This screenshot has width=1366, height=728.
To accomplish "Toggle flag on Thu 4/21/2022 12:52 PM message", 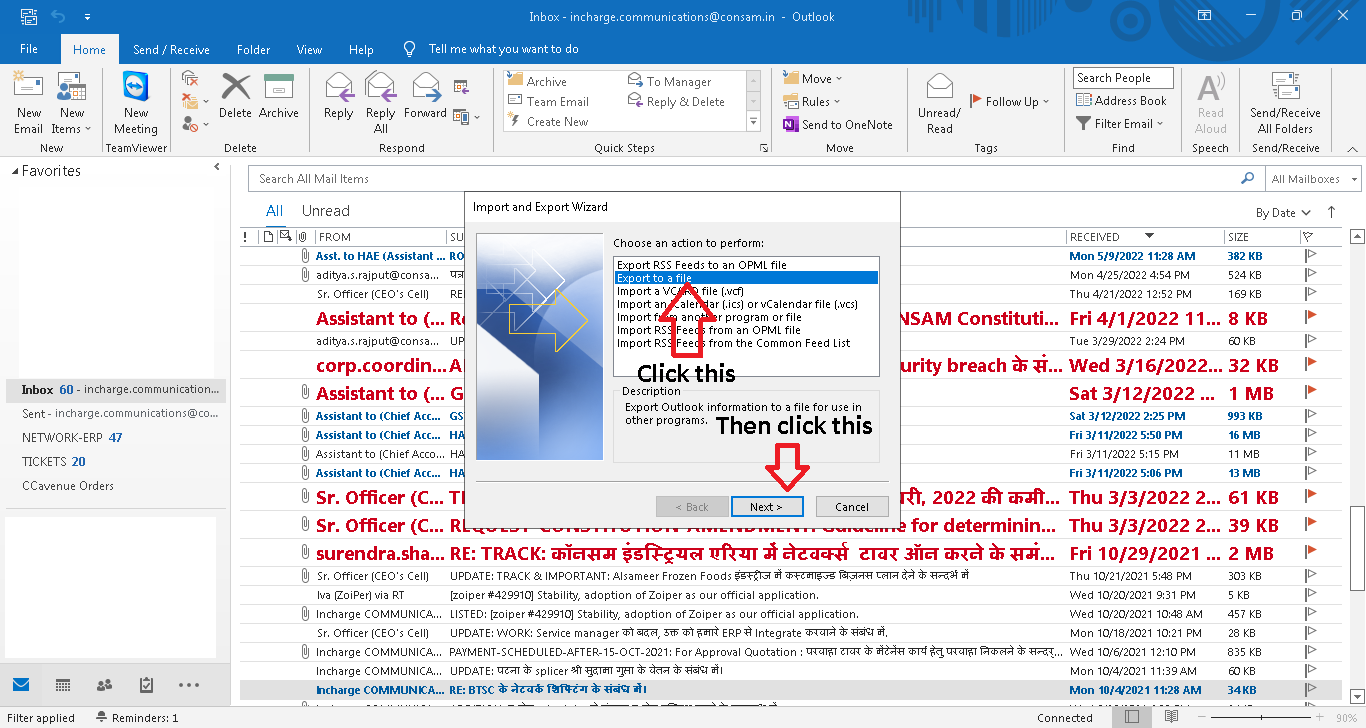I will click(1310, 294).
